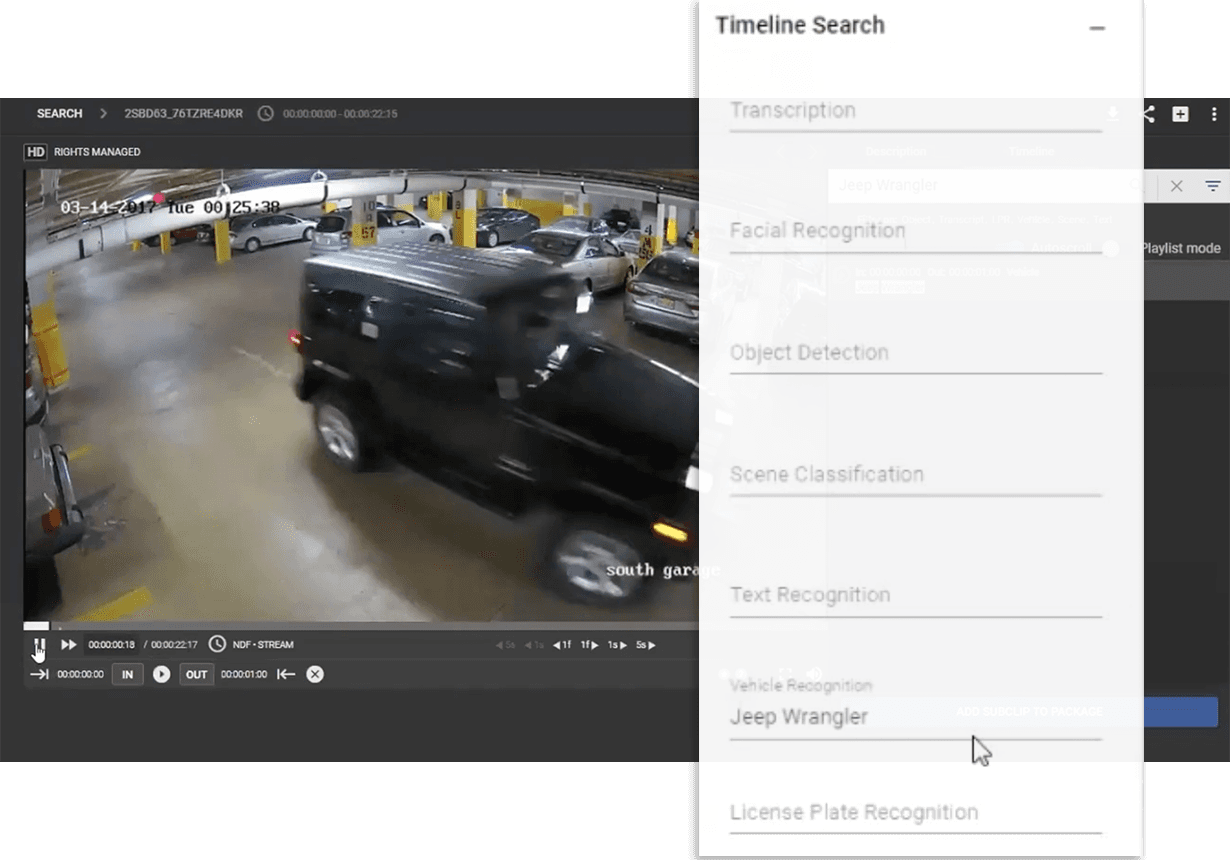Click the SEARCH breadcrumb link
Viewport: 1230px width, 860px height.
pyautogui.click(x=59, y=114)
